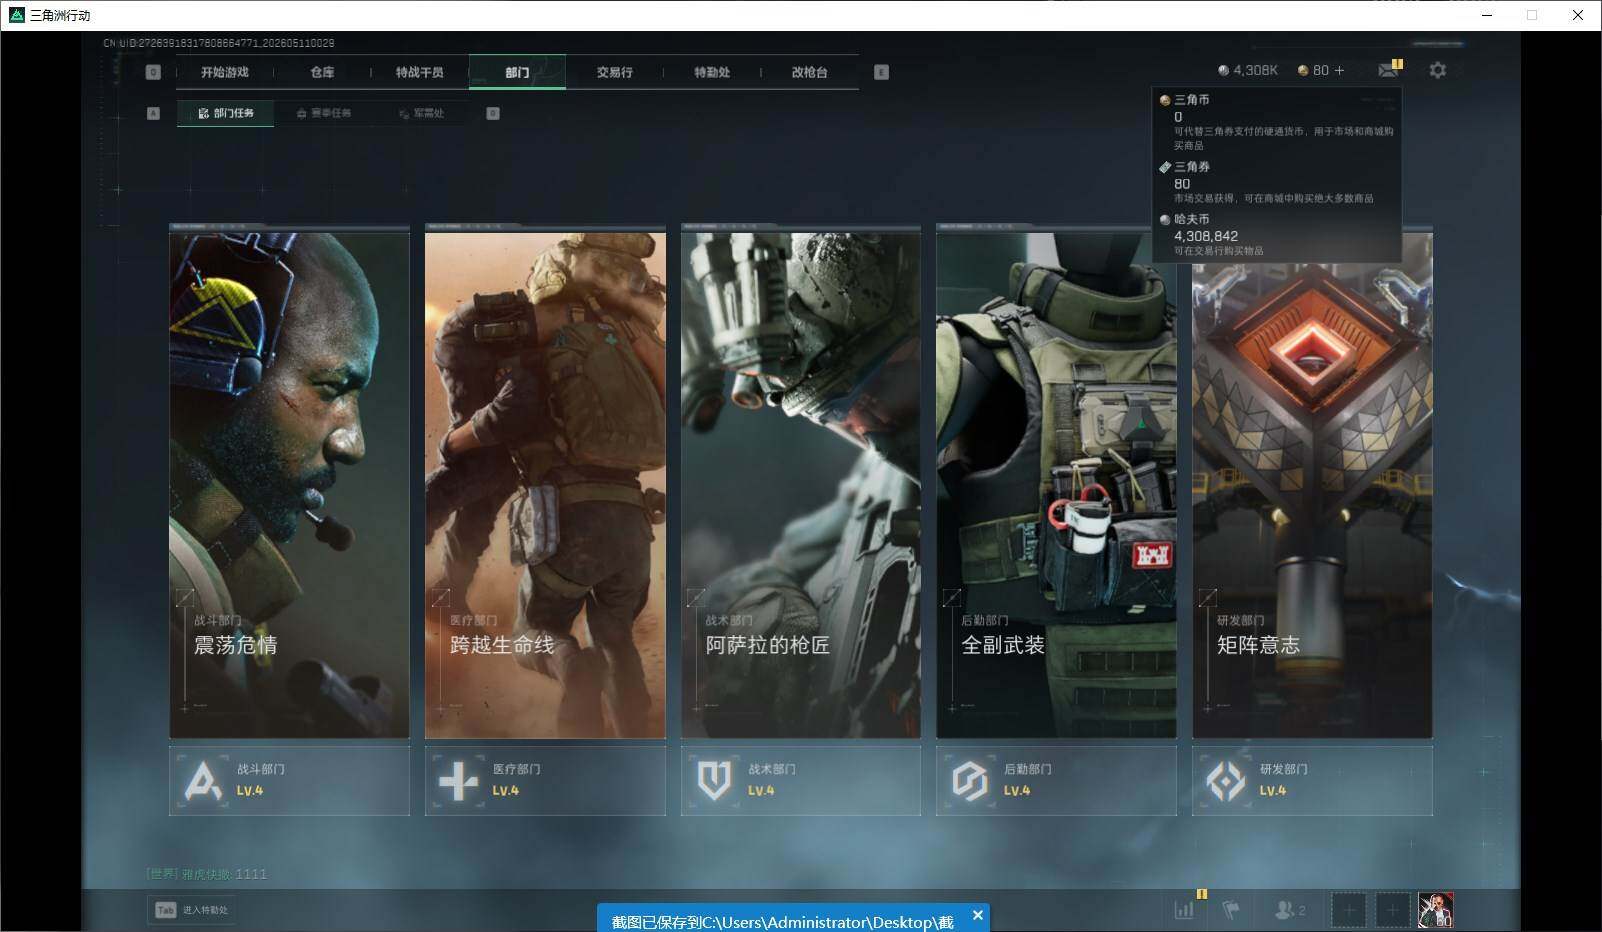Open the 仓库 tab

click(322, 72)
